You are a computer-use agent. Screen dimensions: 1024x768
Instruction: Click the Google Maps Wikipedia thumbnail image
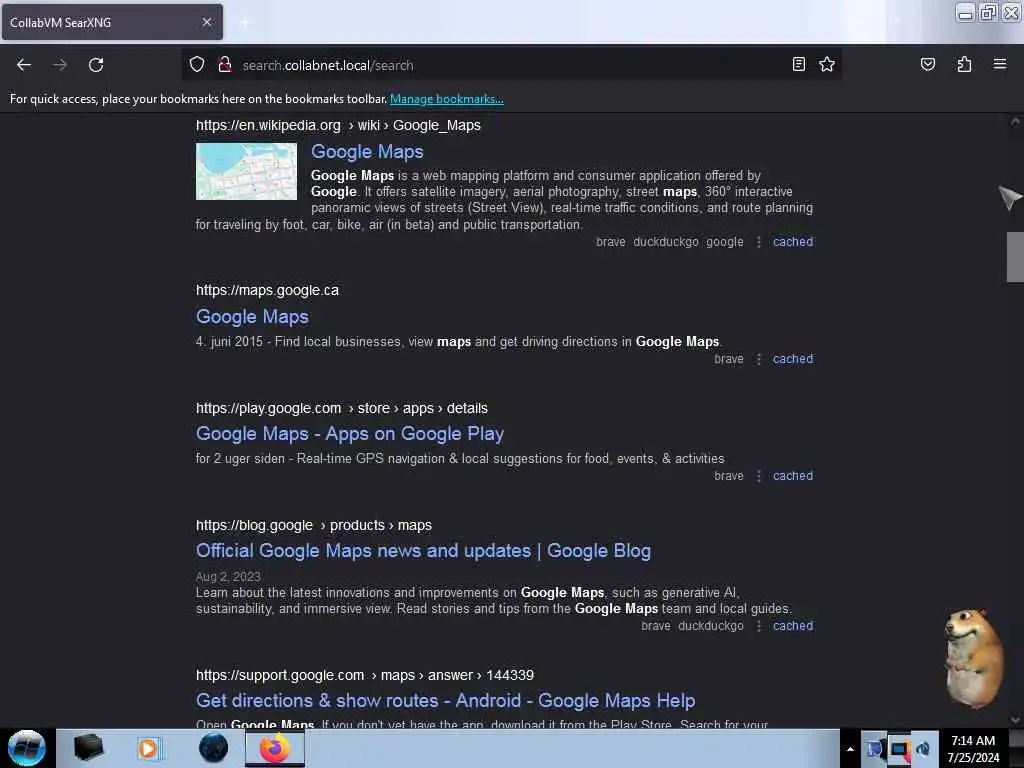246,171
